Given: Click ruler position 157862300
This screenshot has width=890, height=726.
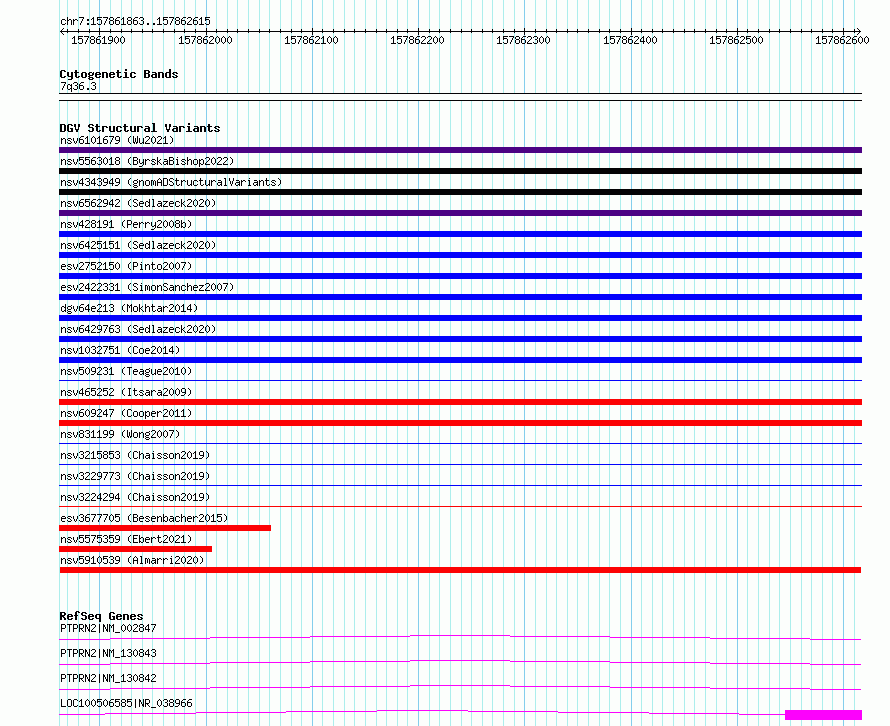Looking at the screenshot, I should point(524,40).
